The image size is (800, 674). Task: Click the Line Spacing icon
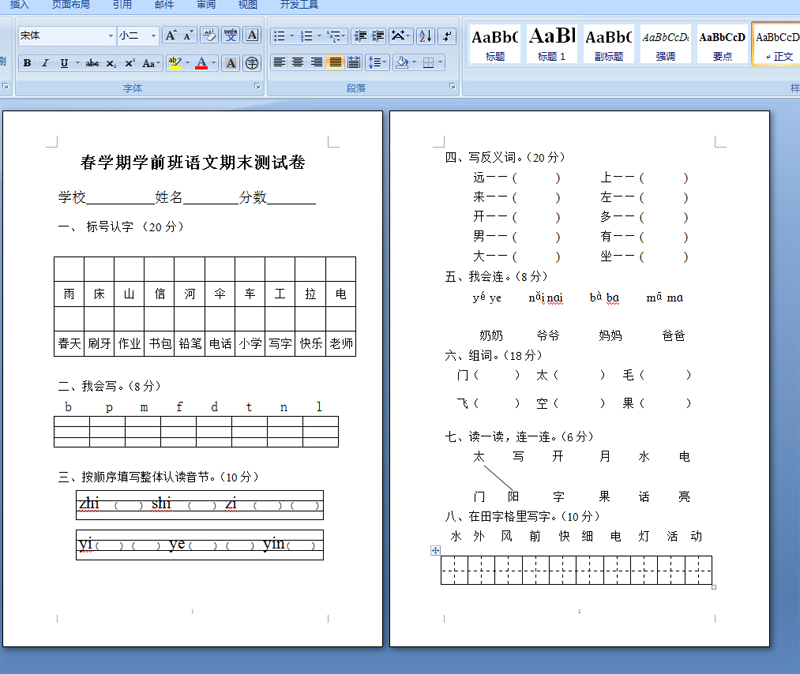[x=375, y=63]
